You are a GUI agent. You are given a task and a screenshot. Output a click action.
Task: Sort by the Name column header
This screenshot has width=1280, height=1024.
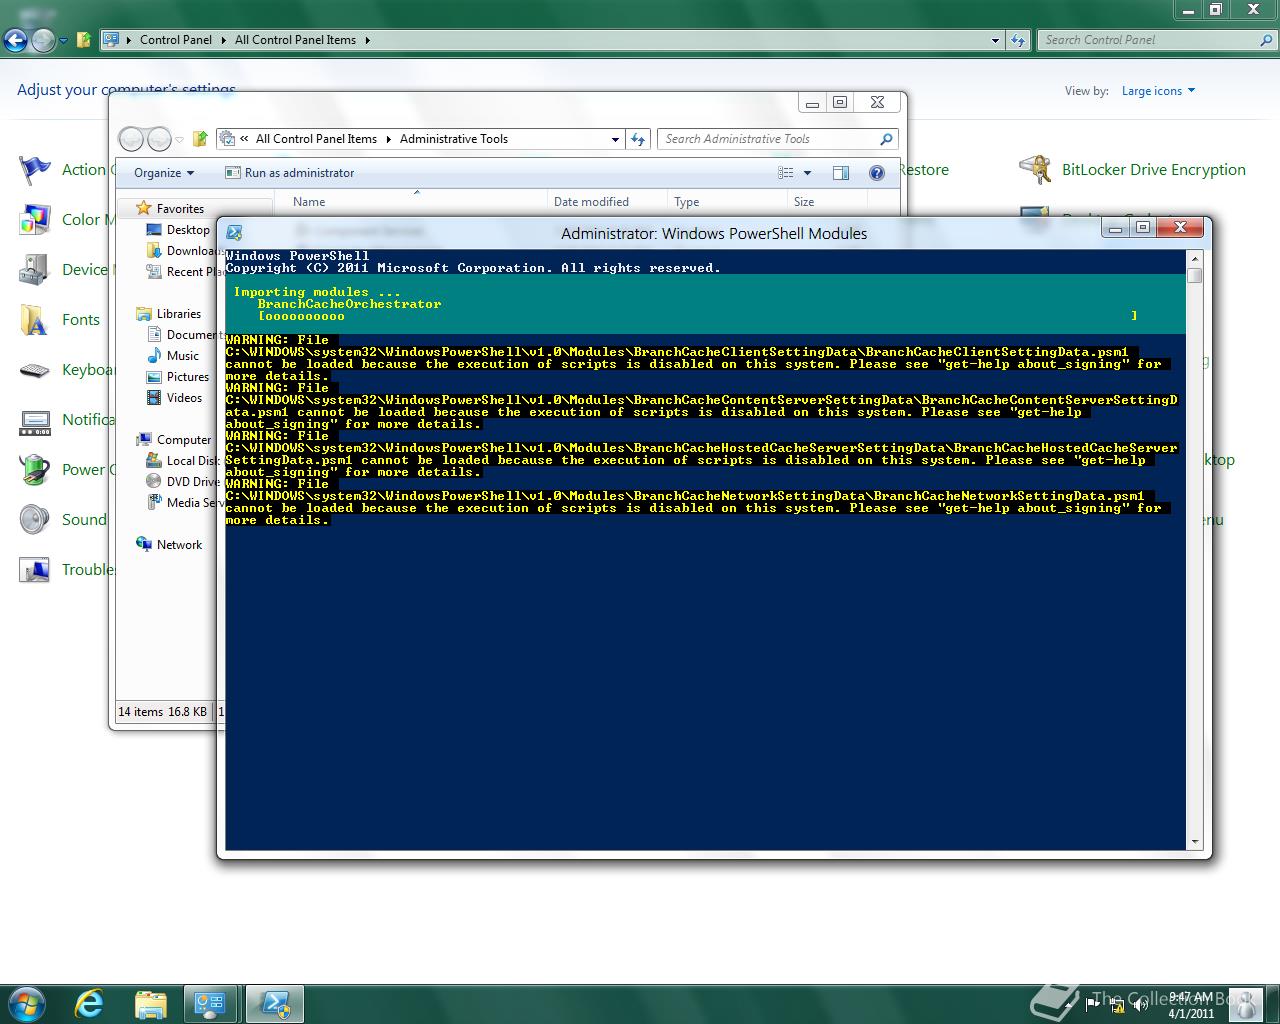309,202
